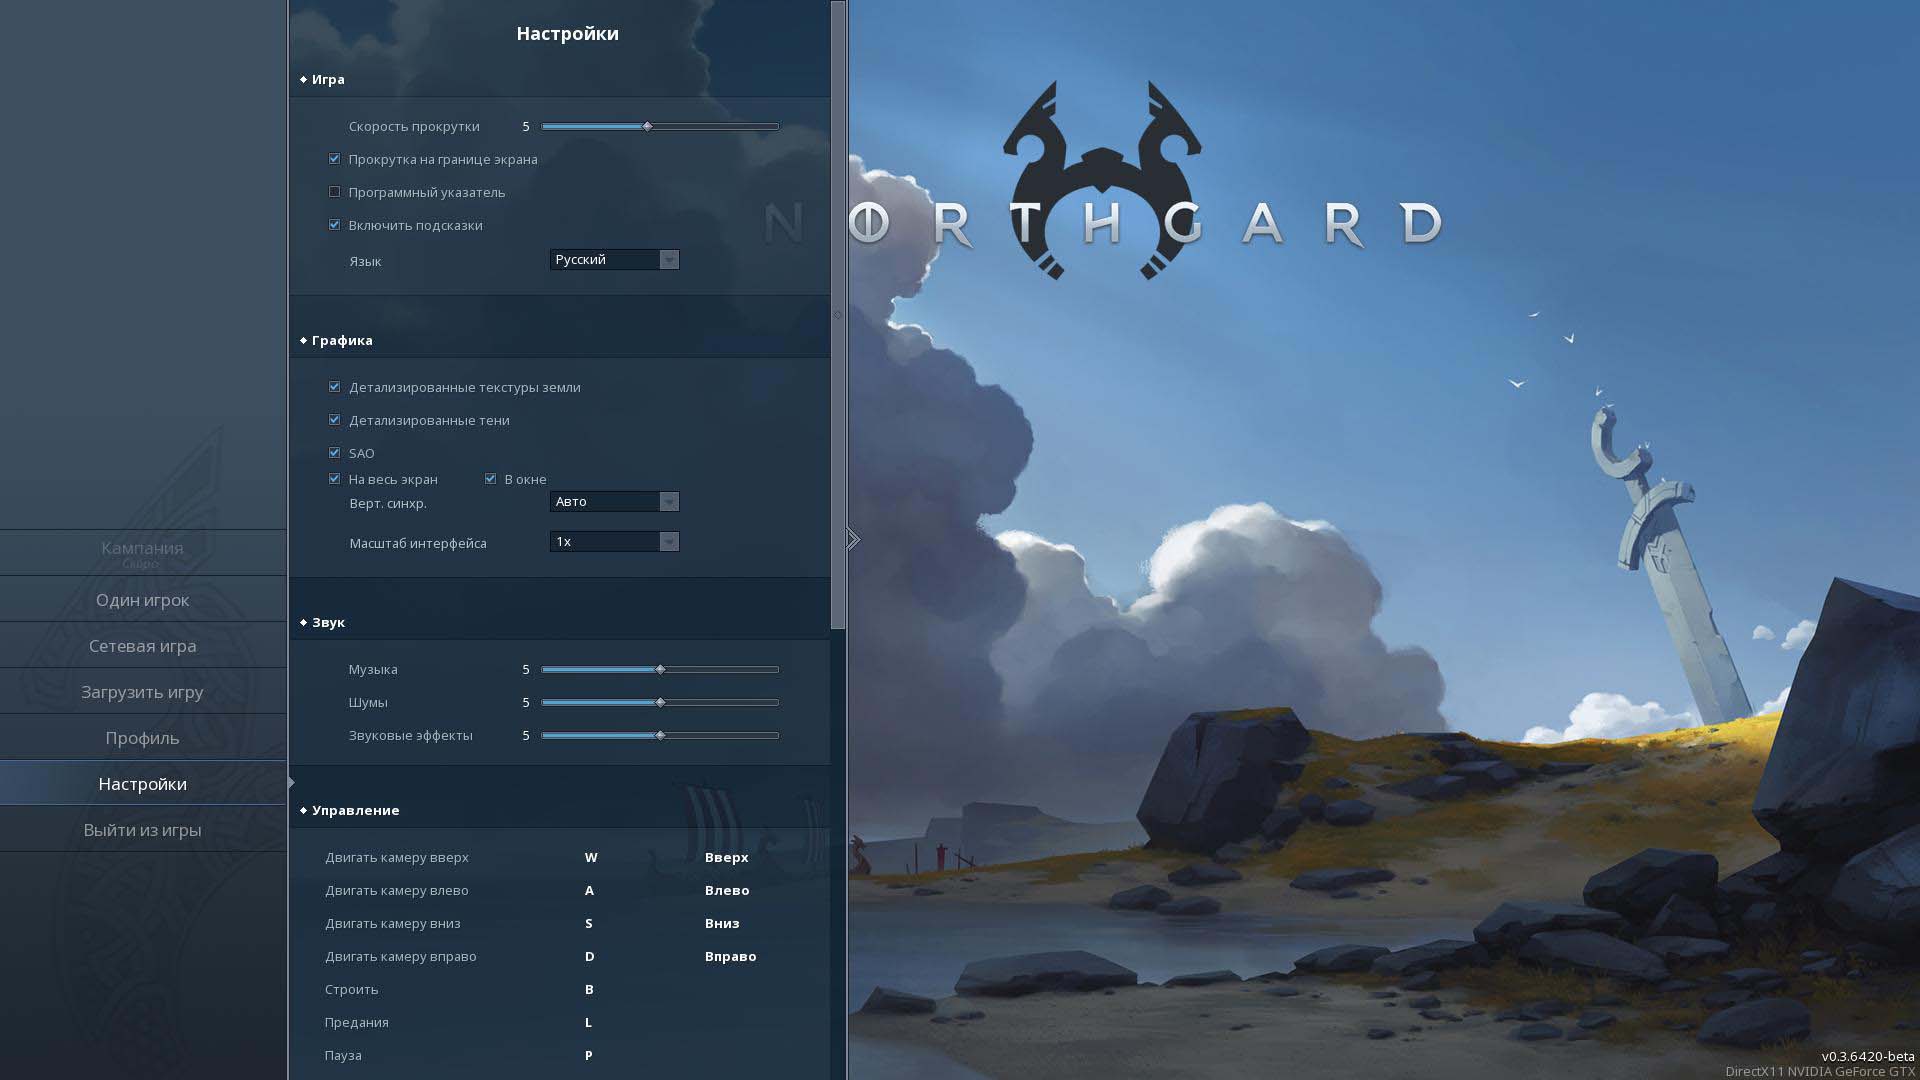Open Сетевая игра menu item
The image size is (1920, 1080).
[143, 646]
